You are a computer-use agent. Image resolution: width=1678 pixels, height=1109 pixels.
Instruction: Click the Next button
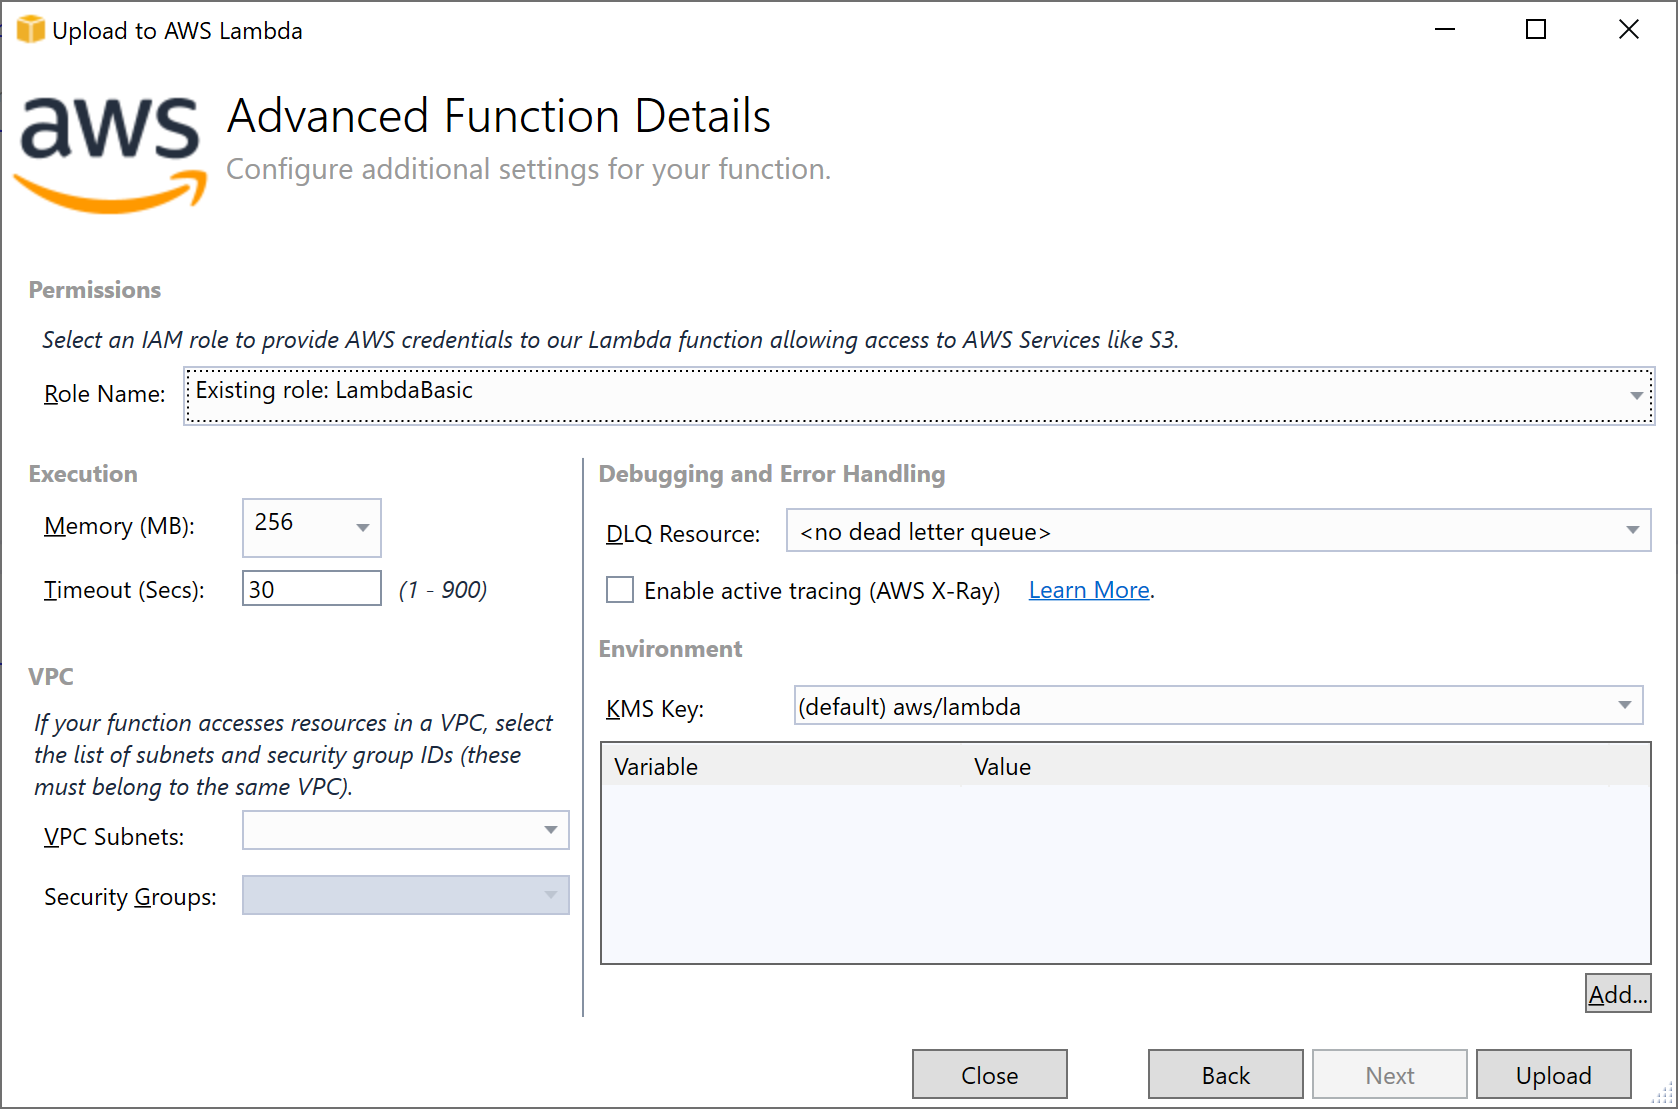click(1390, 1075)
